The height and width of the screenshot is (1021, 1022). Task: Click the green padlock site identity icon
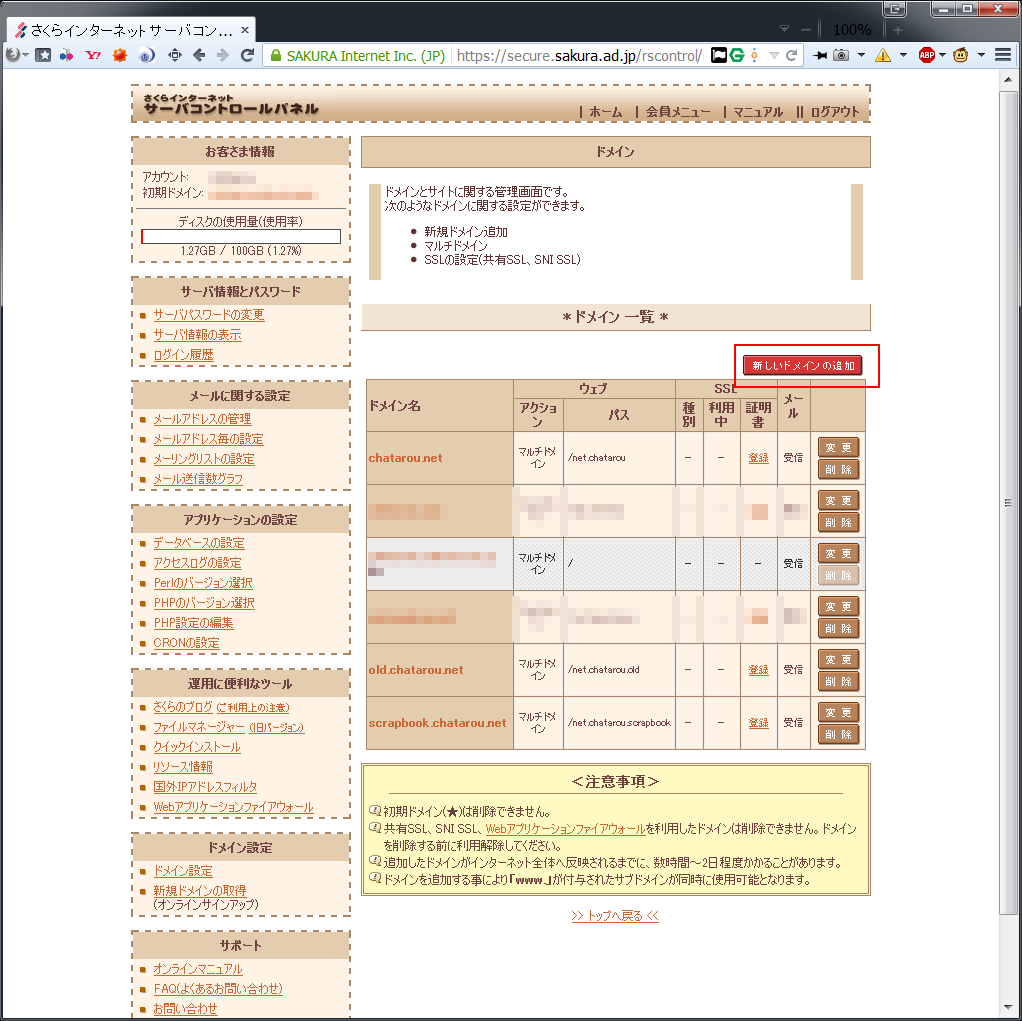276,55
